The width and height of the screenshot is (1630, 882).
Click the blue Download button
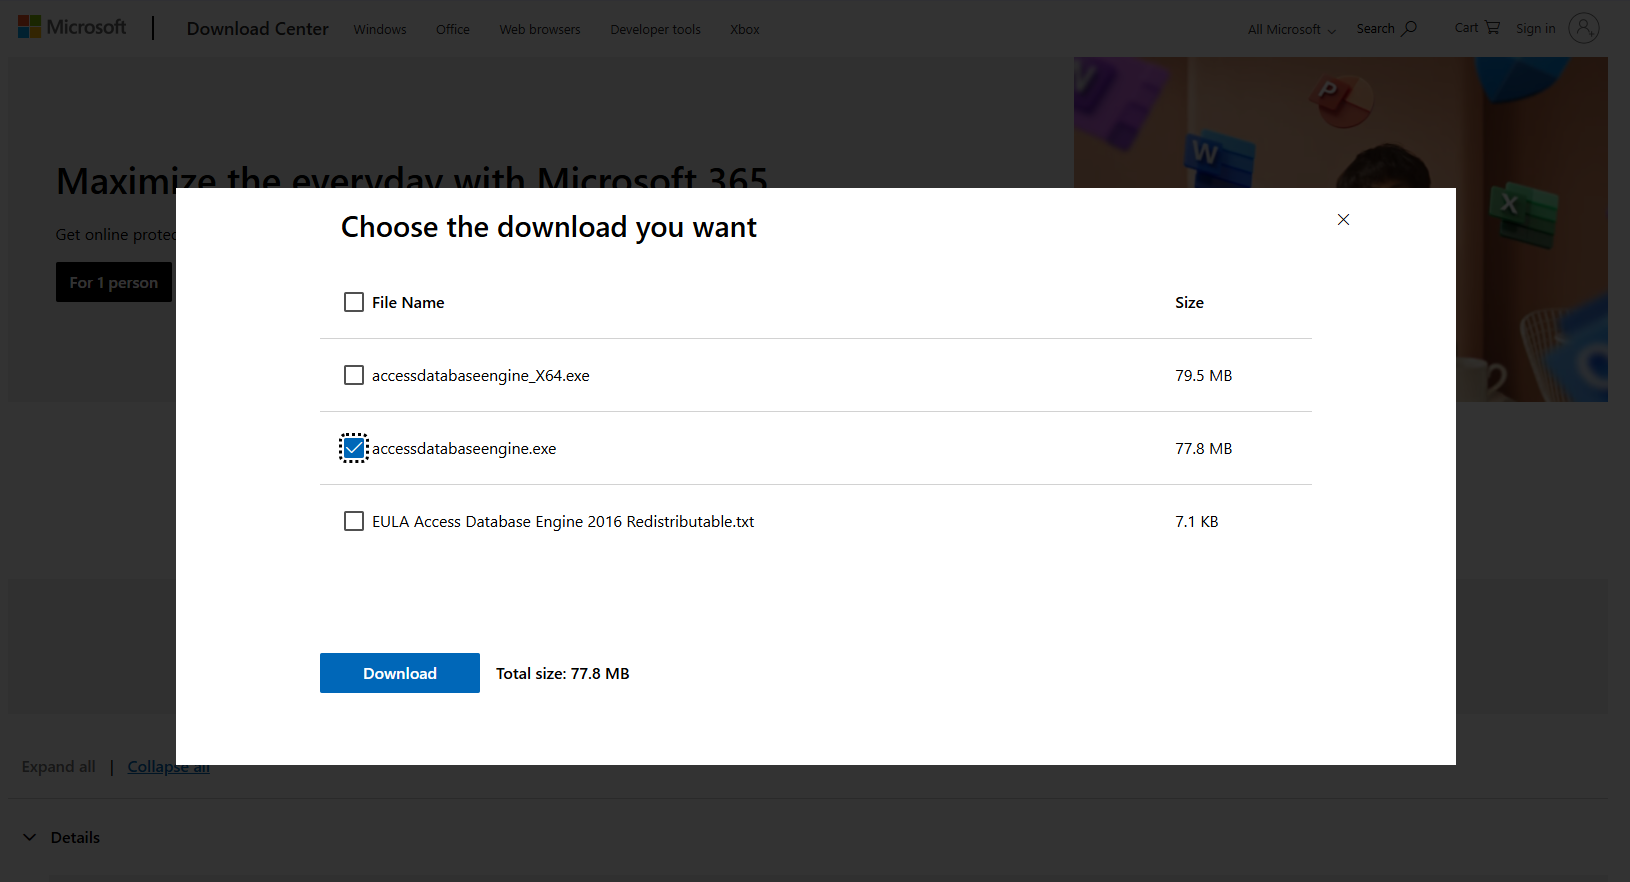pyautogui.click(x=400, y=673)
